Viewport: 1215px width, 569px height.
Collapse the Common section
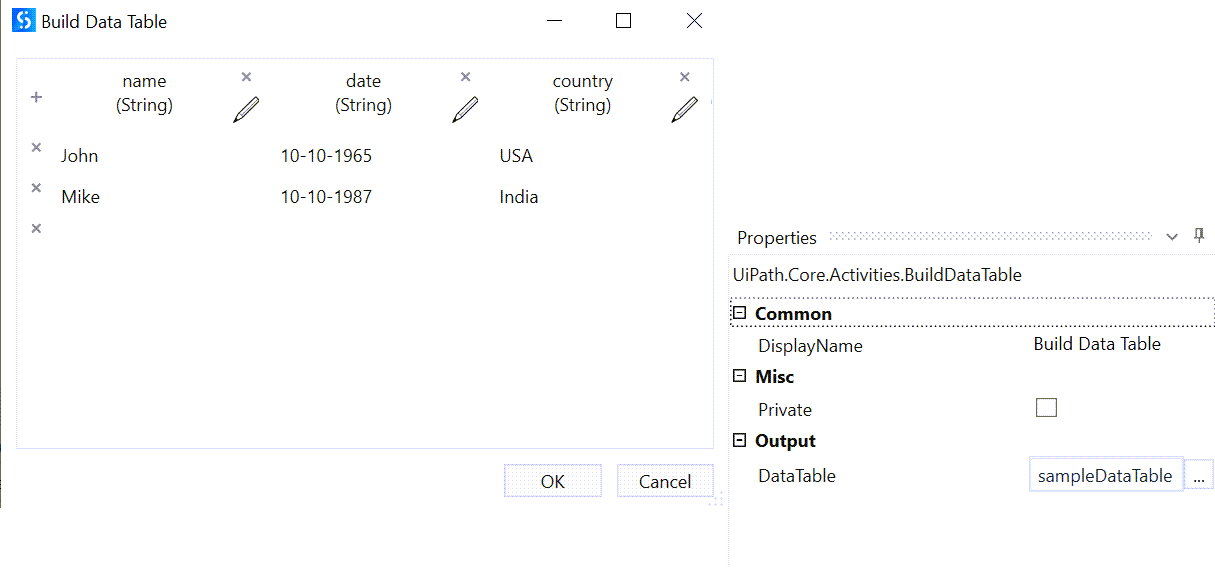(740, 313)
